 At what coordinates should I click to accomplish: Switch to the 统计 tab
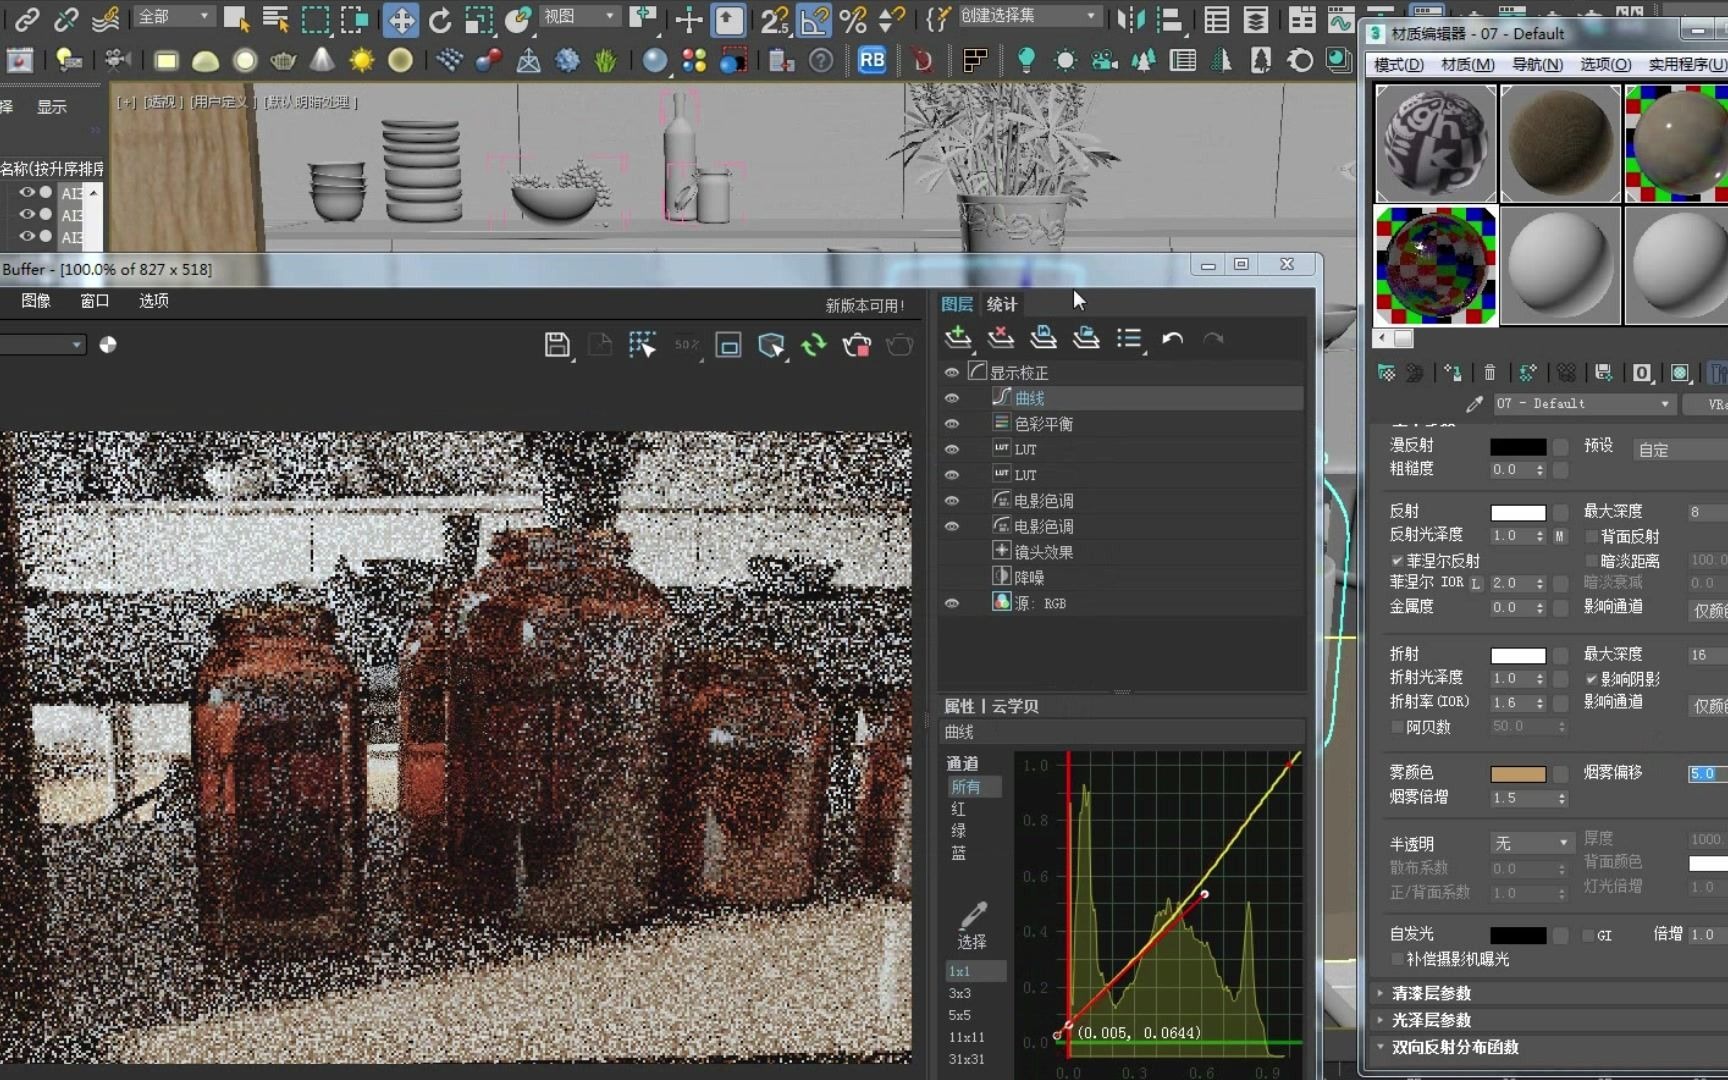pyautogui.click(x=1001, y=304)
